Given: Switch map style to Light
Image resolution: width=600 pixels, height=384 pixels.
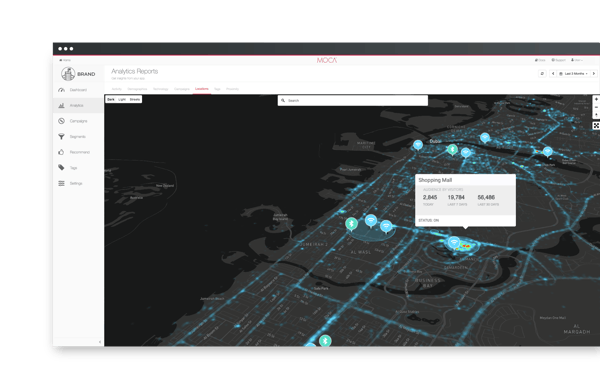Looking at the screenshot, I should coord(122,99).
